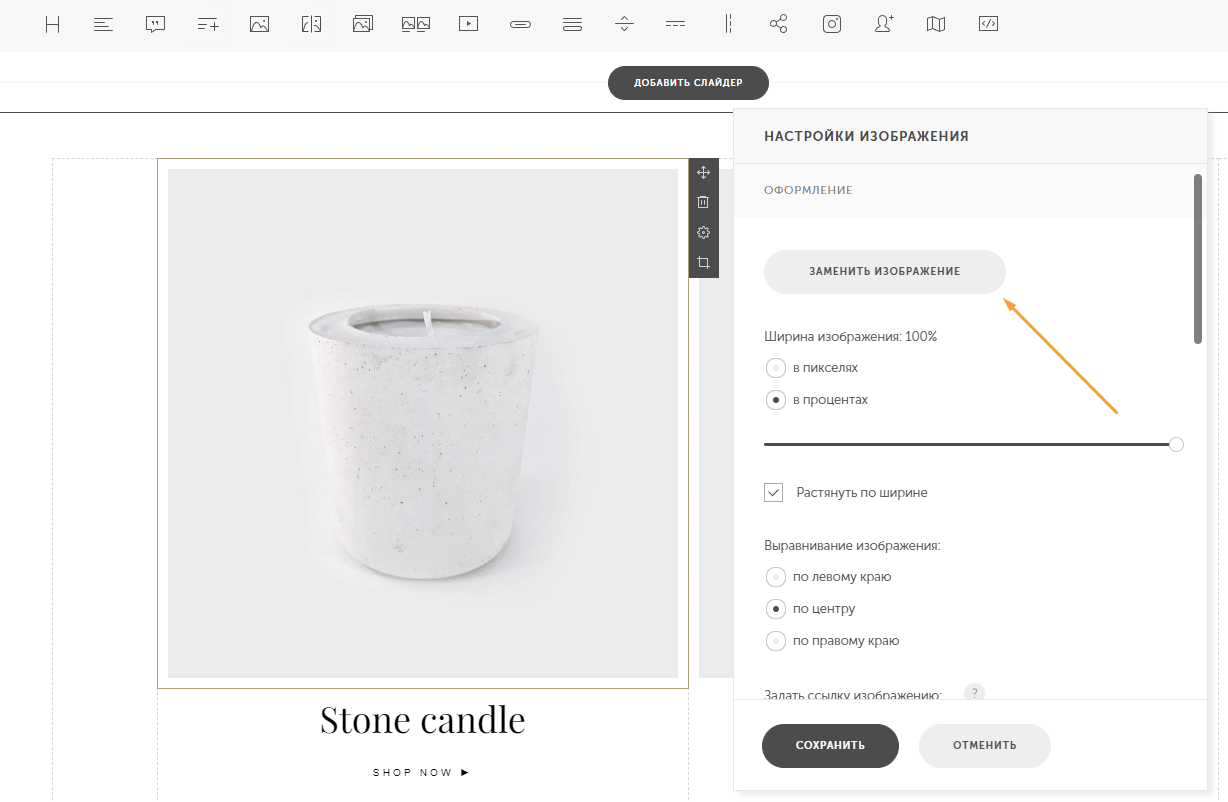Select width in pixels option
Screen dimensions: 1228x802
(x=775, y=367)
